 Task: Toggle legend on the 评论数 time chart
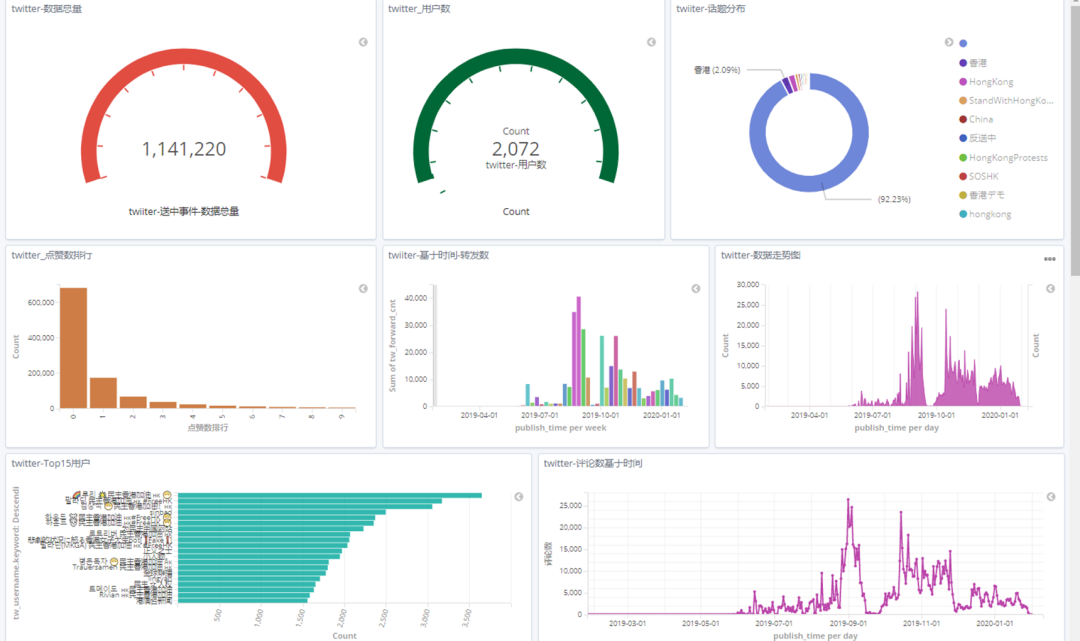pyautogui.click(x=1051, y=496)
